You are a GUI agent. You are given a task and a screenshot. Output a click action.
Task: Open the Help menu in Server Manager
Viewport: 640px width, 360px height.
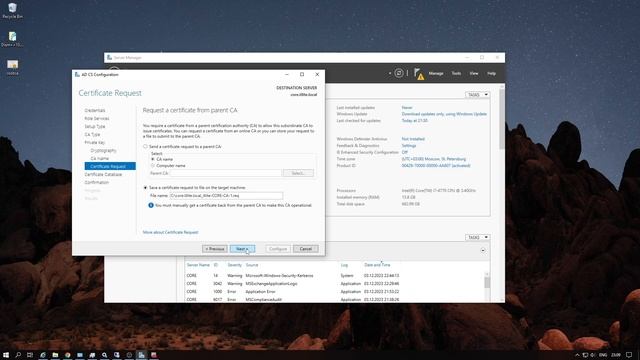(x=491, y=73)
